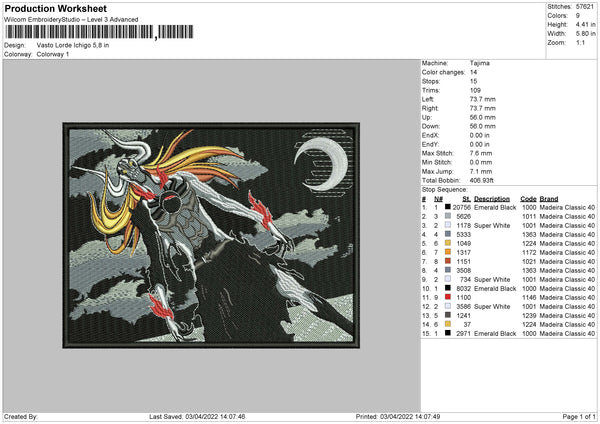
Task: Click the Stops value '15'
Action: (x=473, y=81)
